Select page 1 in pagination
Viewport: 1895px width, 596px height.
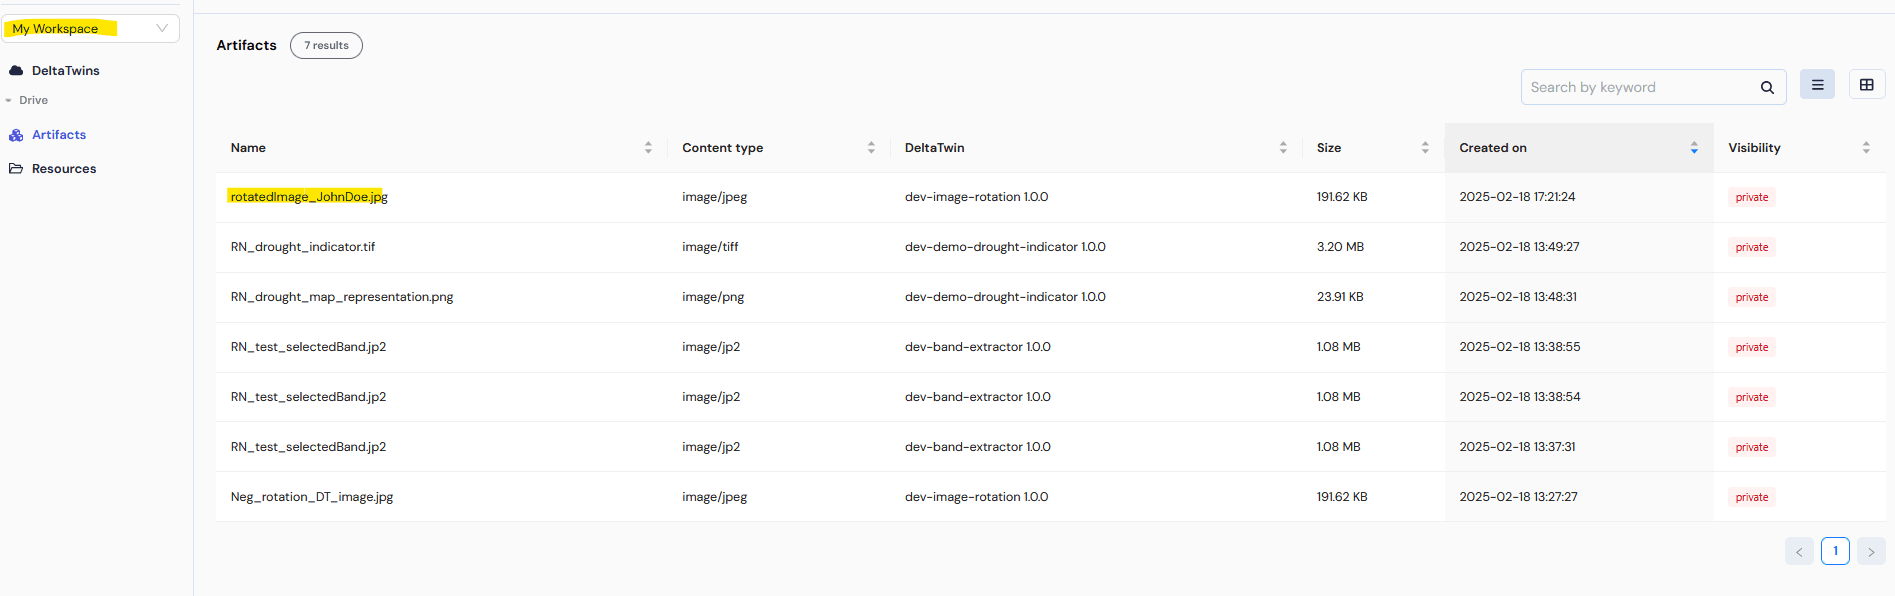(x=1835, y=551)
